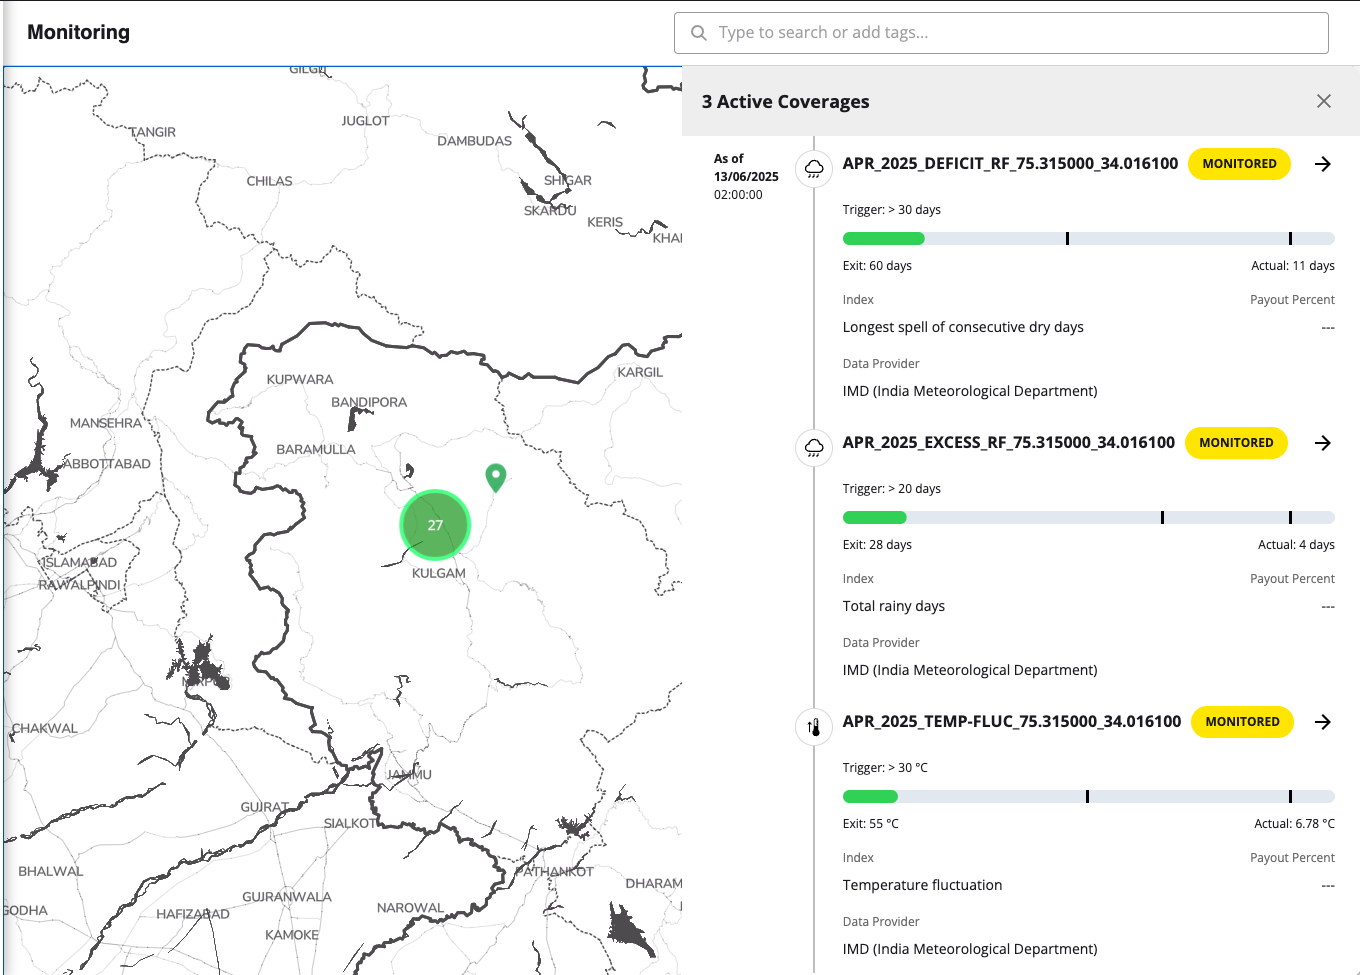
Task: Close the Active Coverages panel
Action: 1324,101
